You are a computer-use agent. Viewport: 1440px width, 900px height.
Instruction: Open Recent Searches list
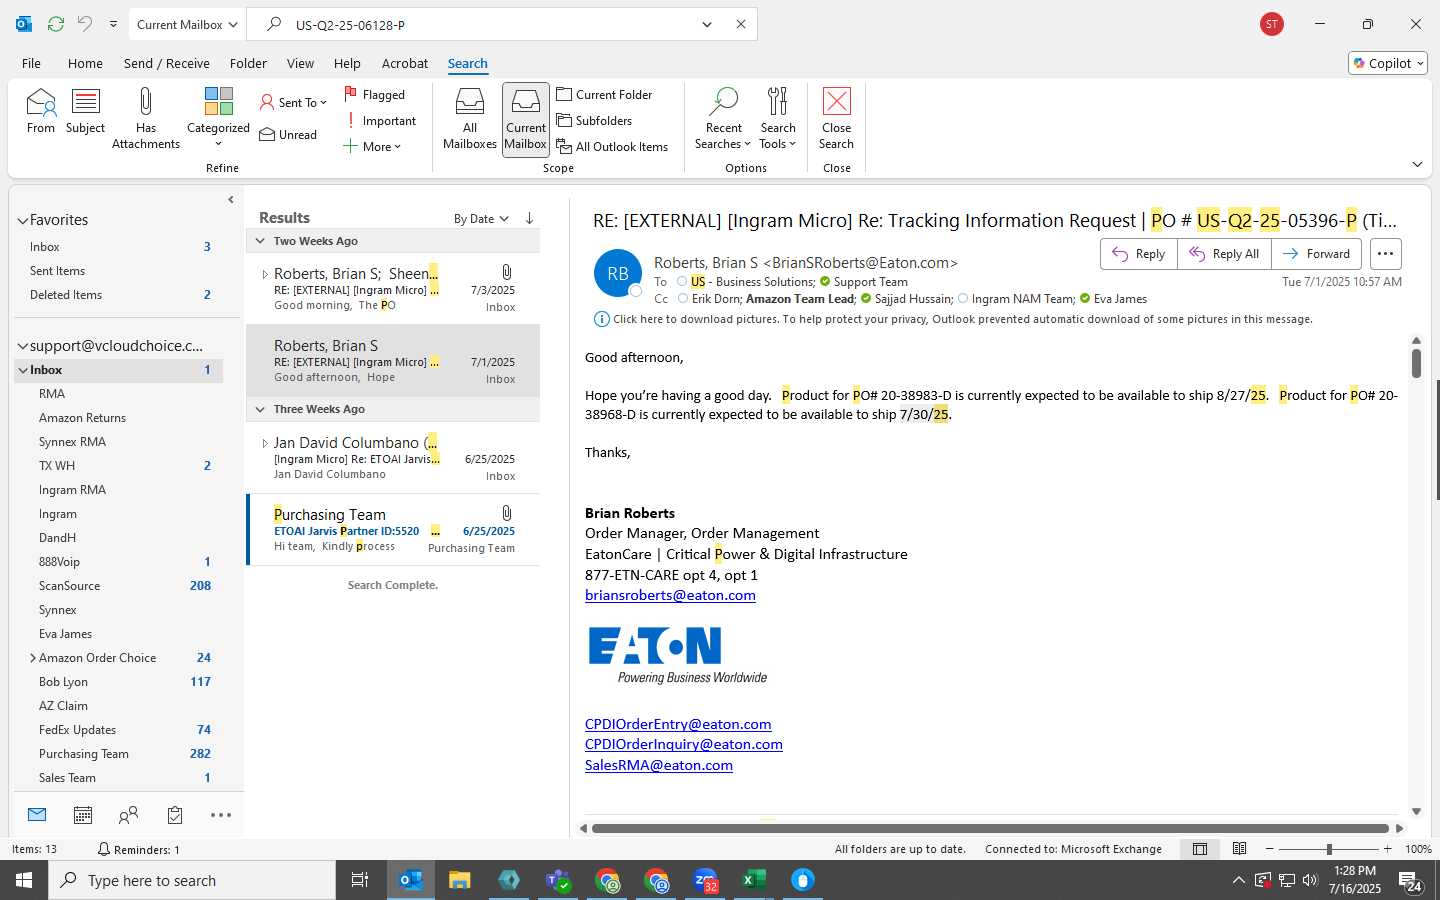point(723,118)
